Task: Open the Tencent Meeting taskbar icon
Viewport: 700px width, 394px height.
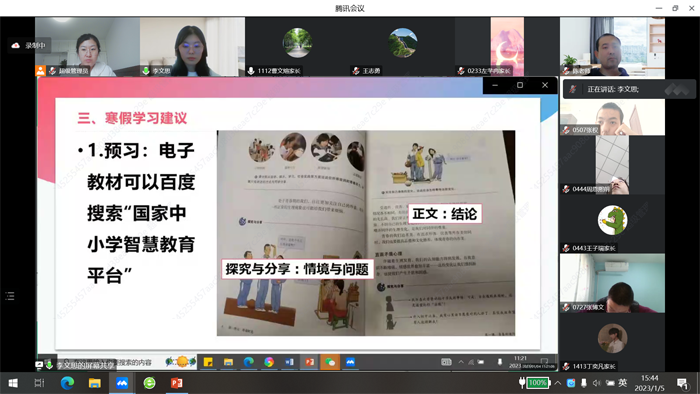Action: [x=122, y=383]
